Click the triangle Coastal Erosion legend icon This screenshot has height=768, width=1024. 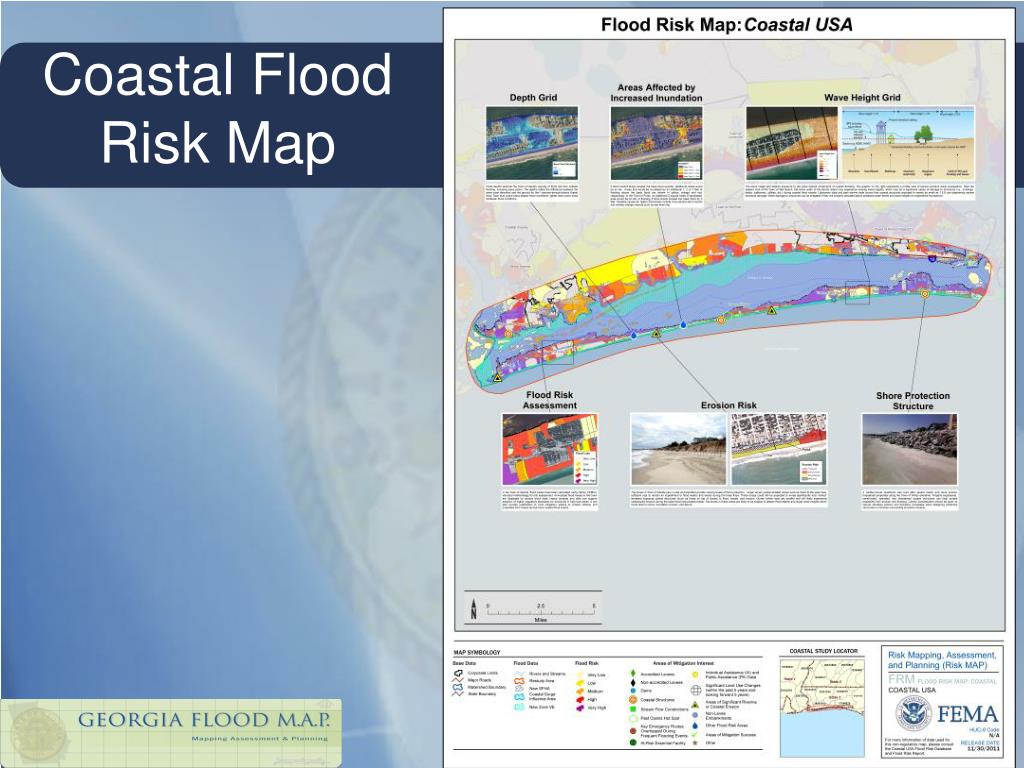coord(695,705)
